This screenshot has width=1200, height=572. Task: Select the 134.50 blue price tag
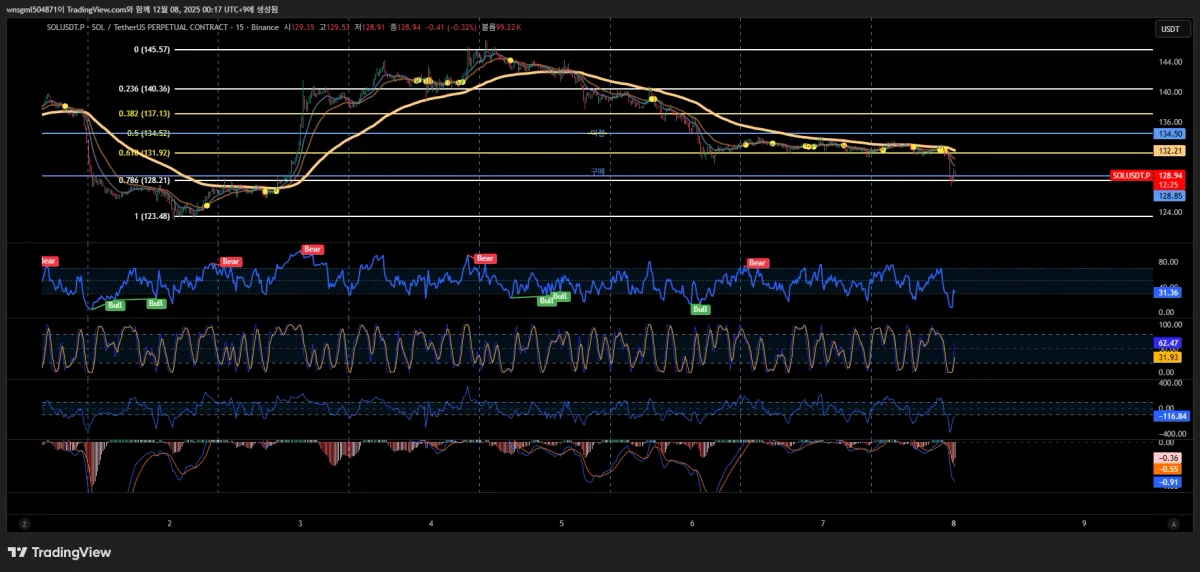1169,133
